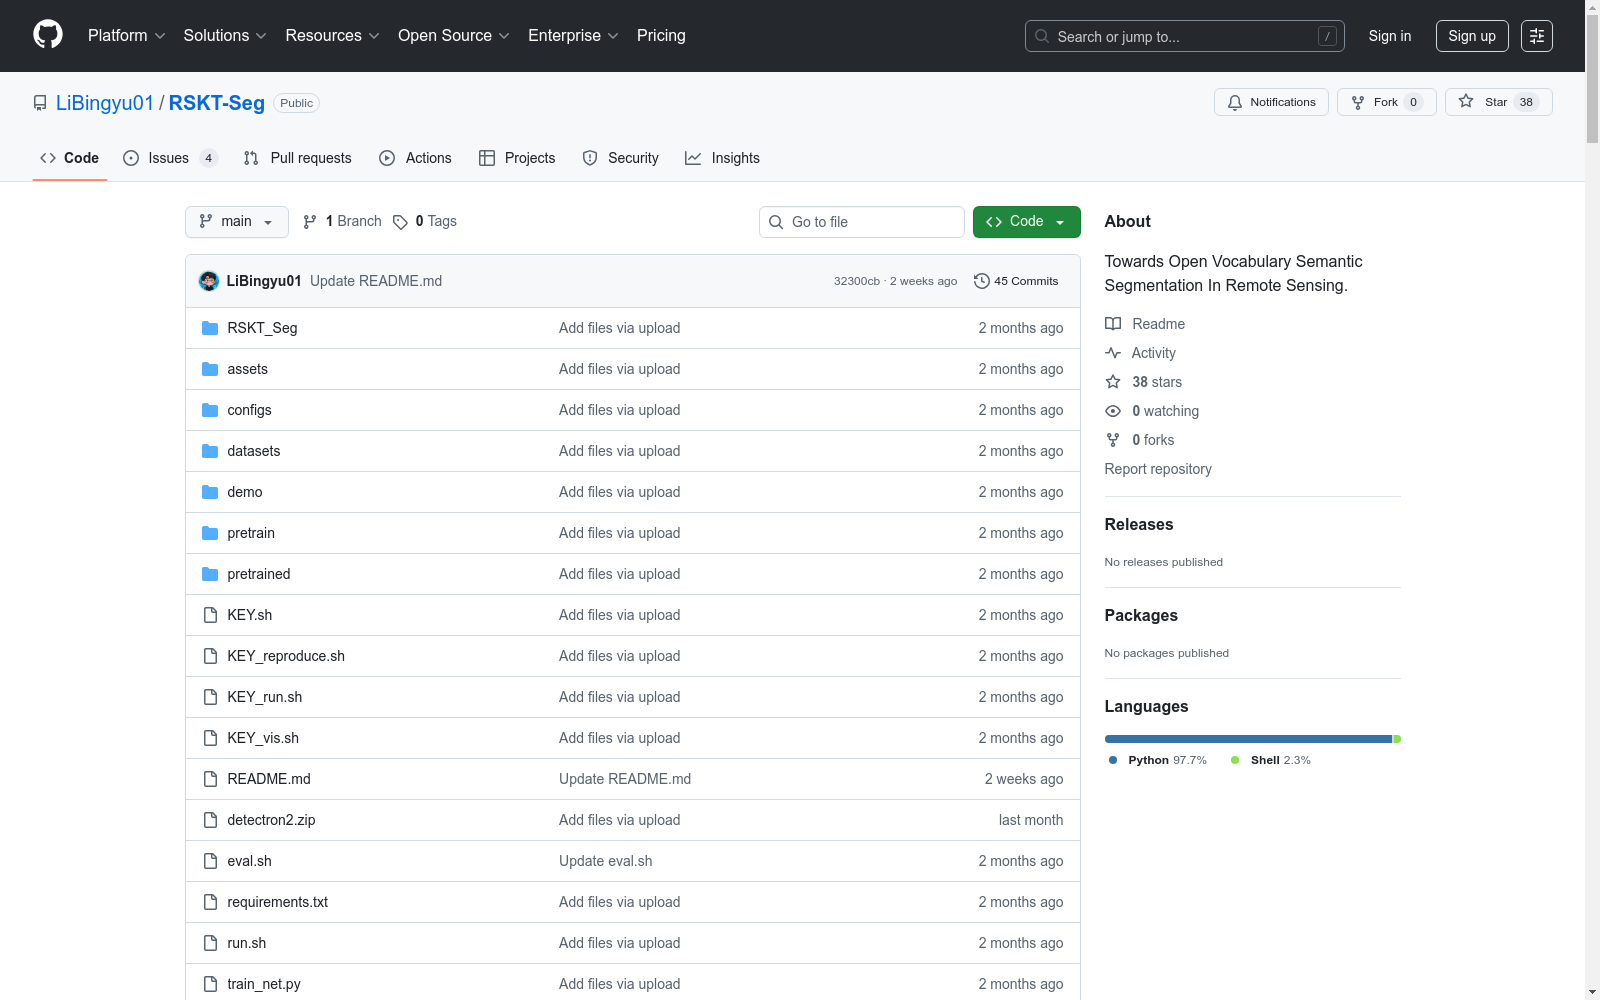The height and width of the screenshot is (1000, 1600).
Task: Open the RSKT_Seg folder
Action: (262, 328)
